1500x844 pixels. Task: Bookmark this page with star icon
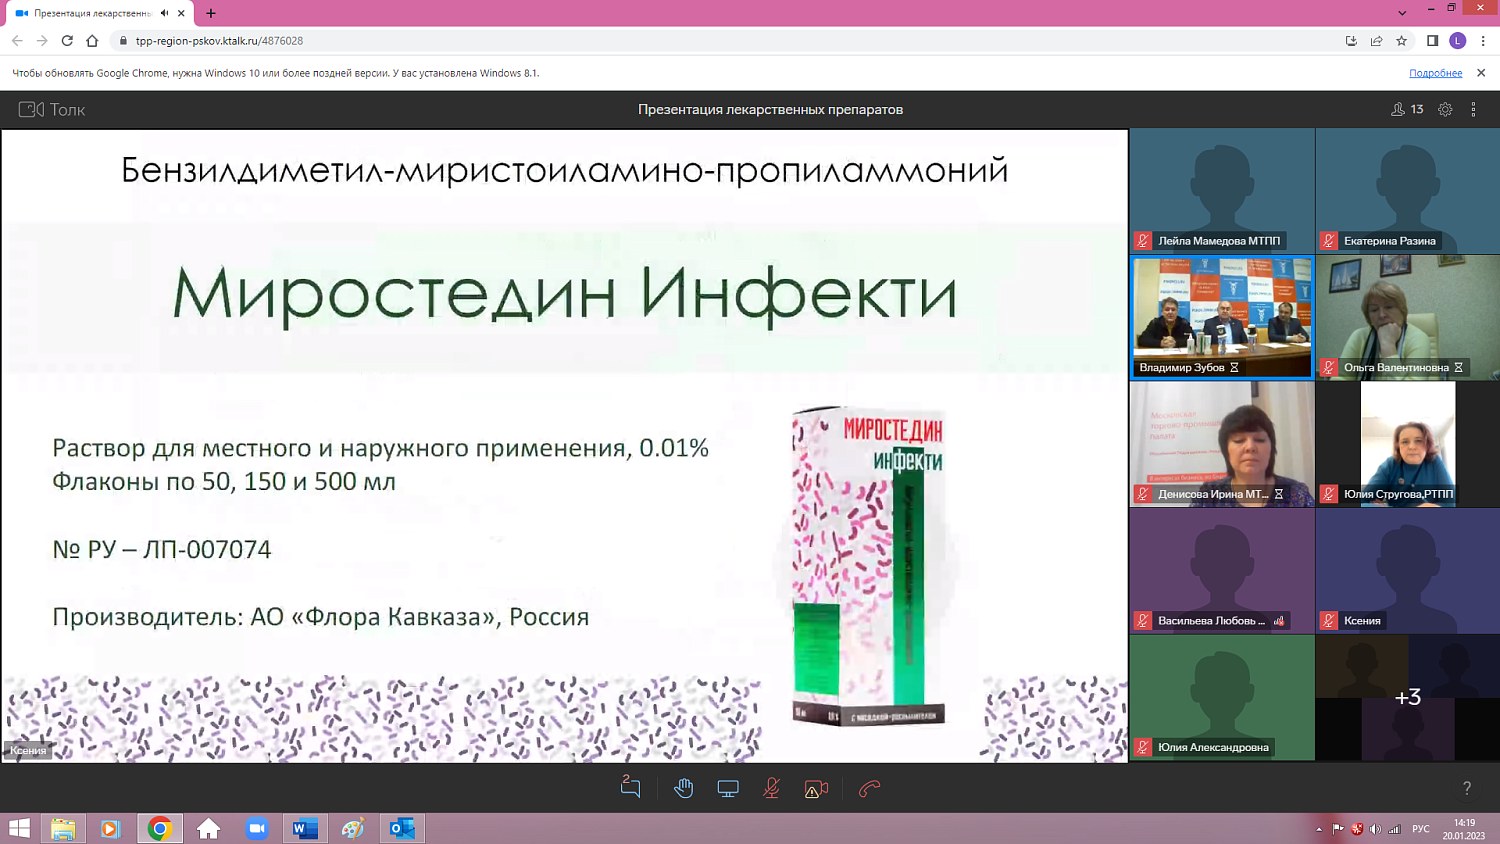pyautogui.click(x=1402, y=41)
